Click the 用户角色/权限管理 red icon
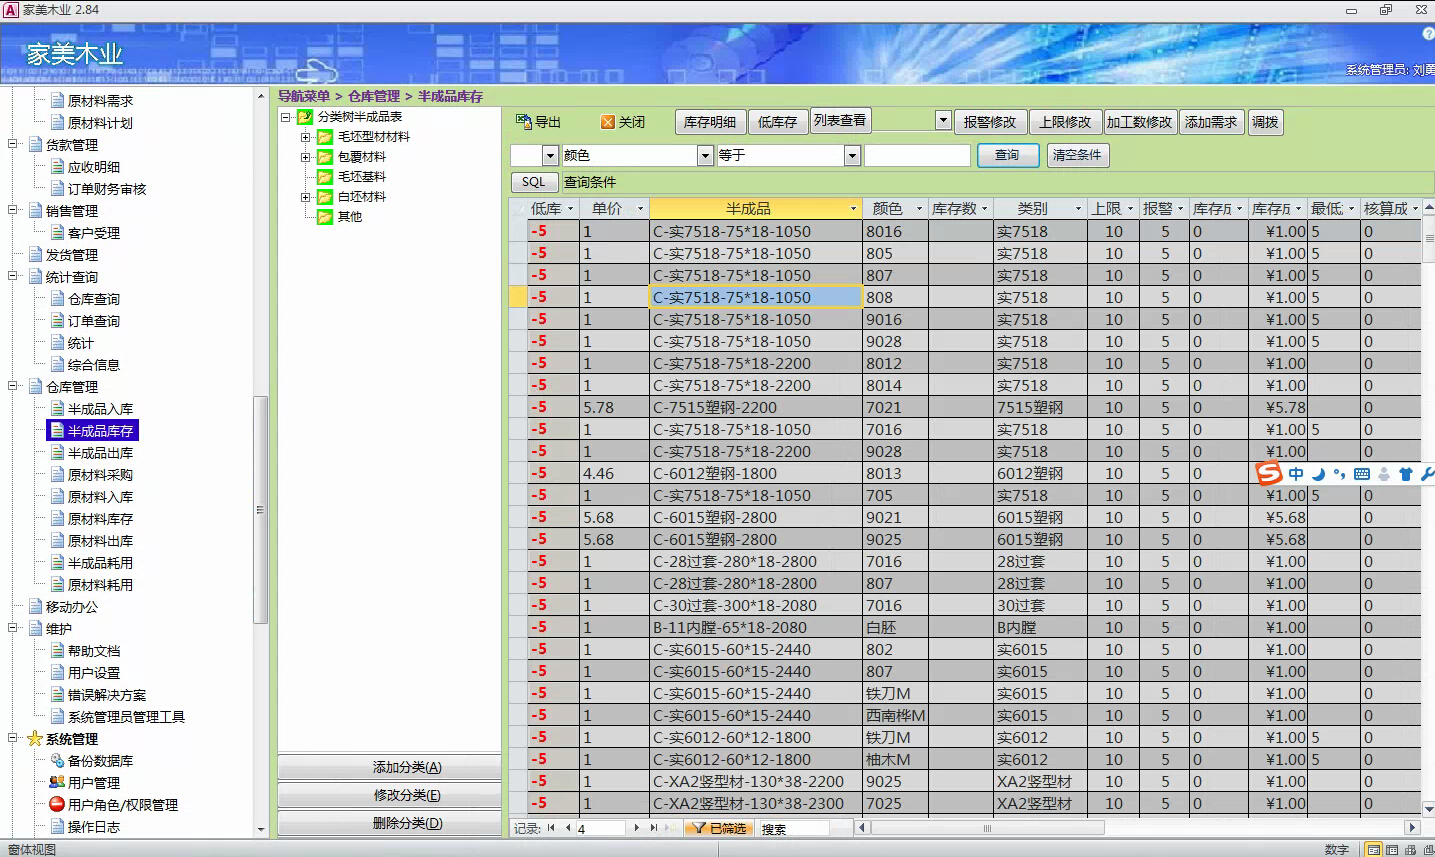The width and height of the screenshot is (1435, 857). click(x=57, y=804)
